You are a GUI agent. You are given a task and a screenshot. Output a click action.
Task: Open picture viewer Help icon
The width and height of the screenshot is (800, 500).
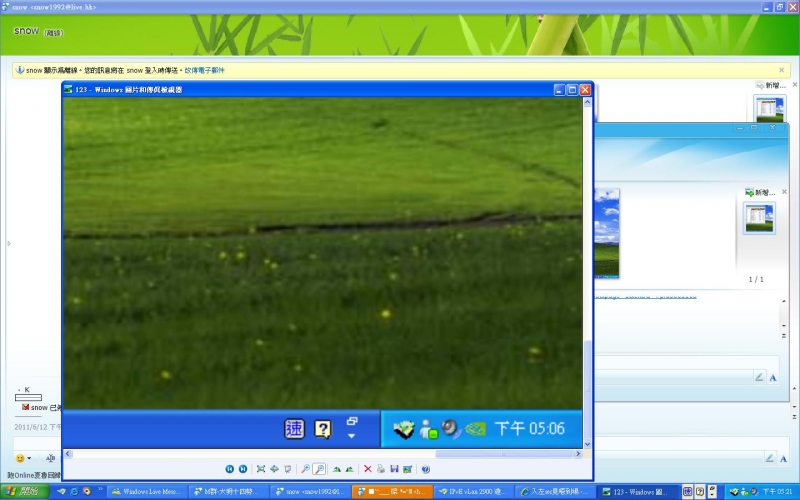425,469
